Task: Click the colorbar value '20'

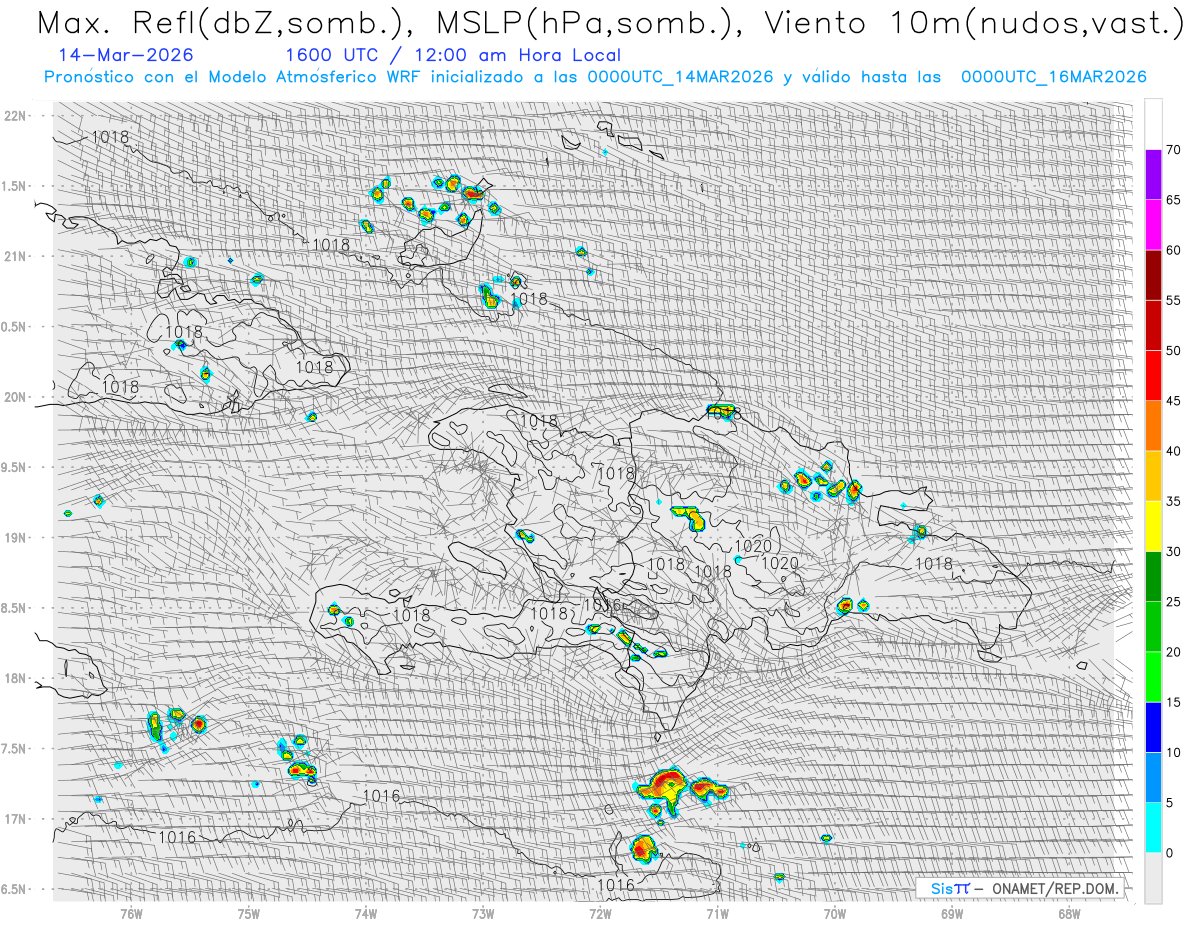Action: [1174, 652]
